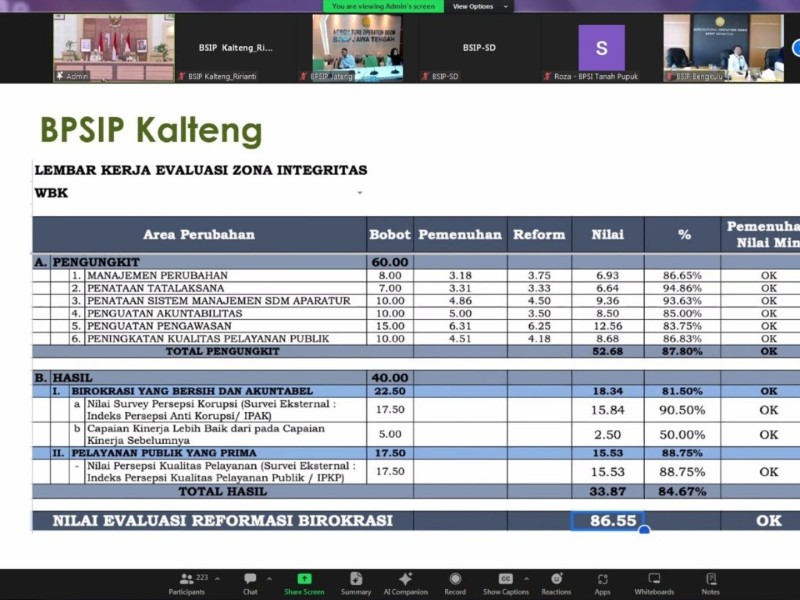The width and height of the screenshot is (800, 600).
Task: Toggle Show Captions on
Action: tap(505, 581)
